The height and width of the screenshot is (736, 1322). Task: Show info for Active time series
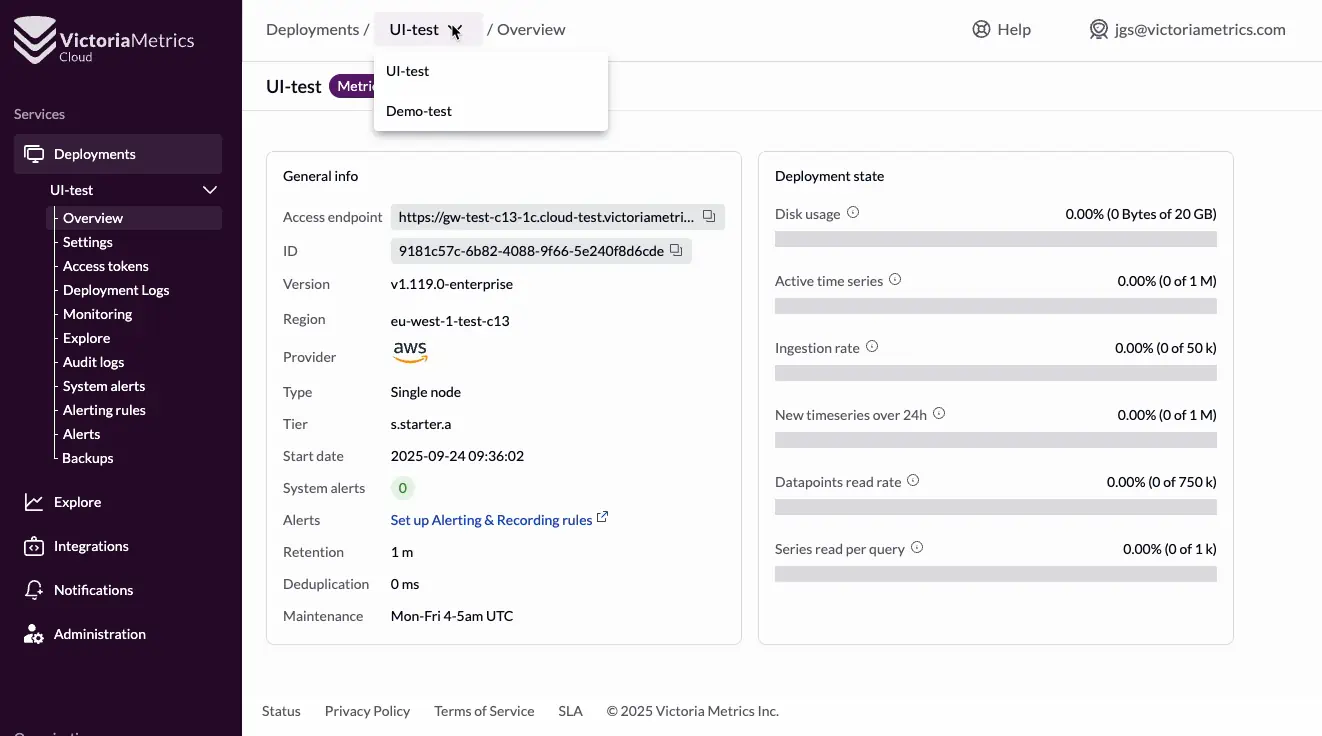pyautogui.click(x=895, y=280)
